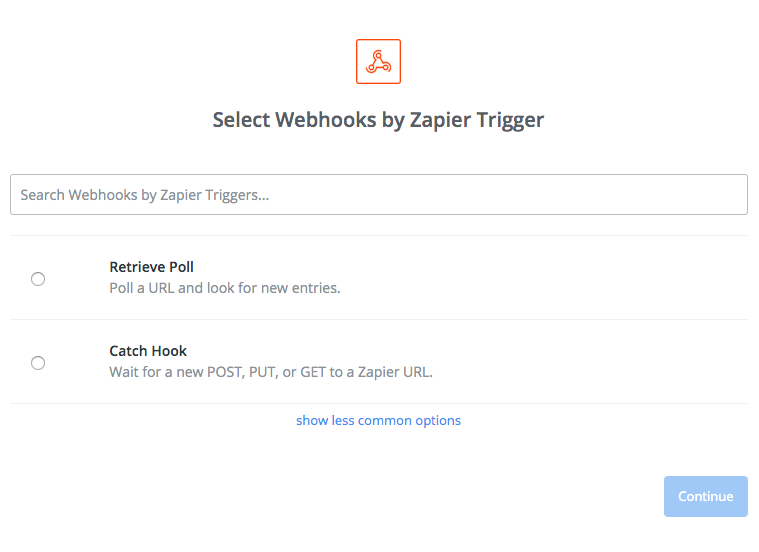
Task: Select the Catch Hook radio button
Action: pos(38,363)
